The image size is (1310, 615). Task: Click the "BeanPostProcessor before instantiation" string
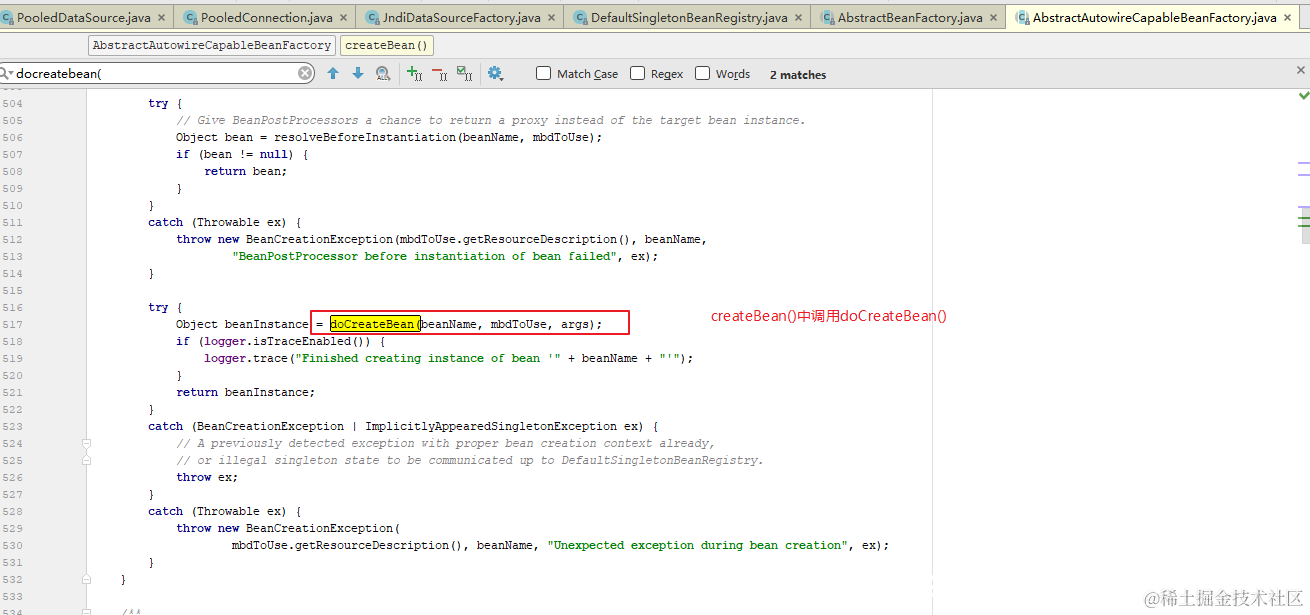tap(425, 256)
